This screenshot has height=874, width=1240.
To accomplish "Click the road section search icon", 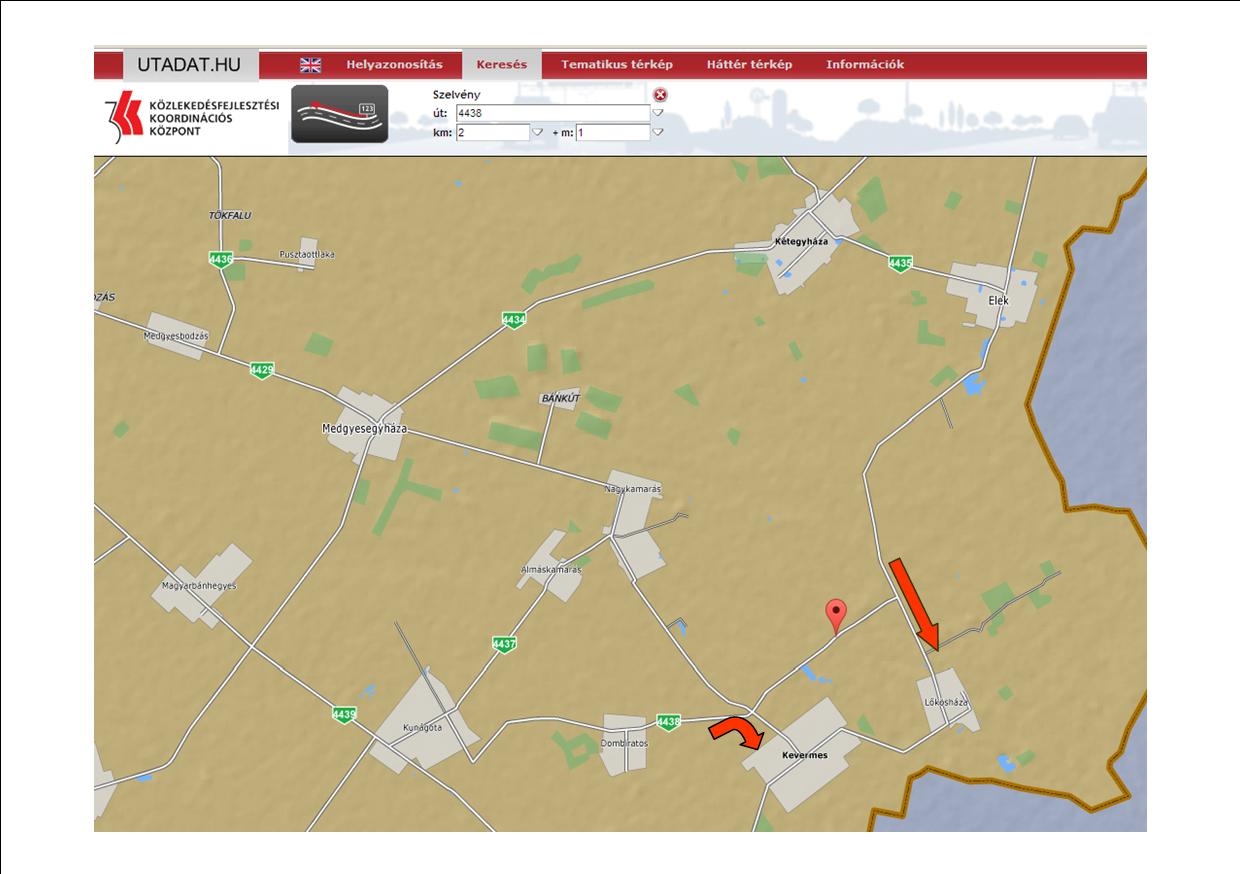I will [x=339, y=115].
